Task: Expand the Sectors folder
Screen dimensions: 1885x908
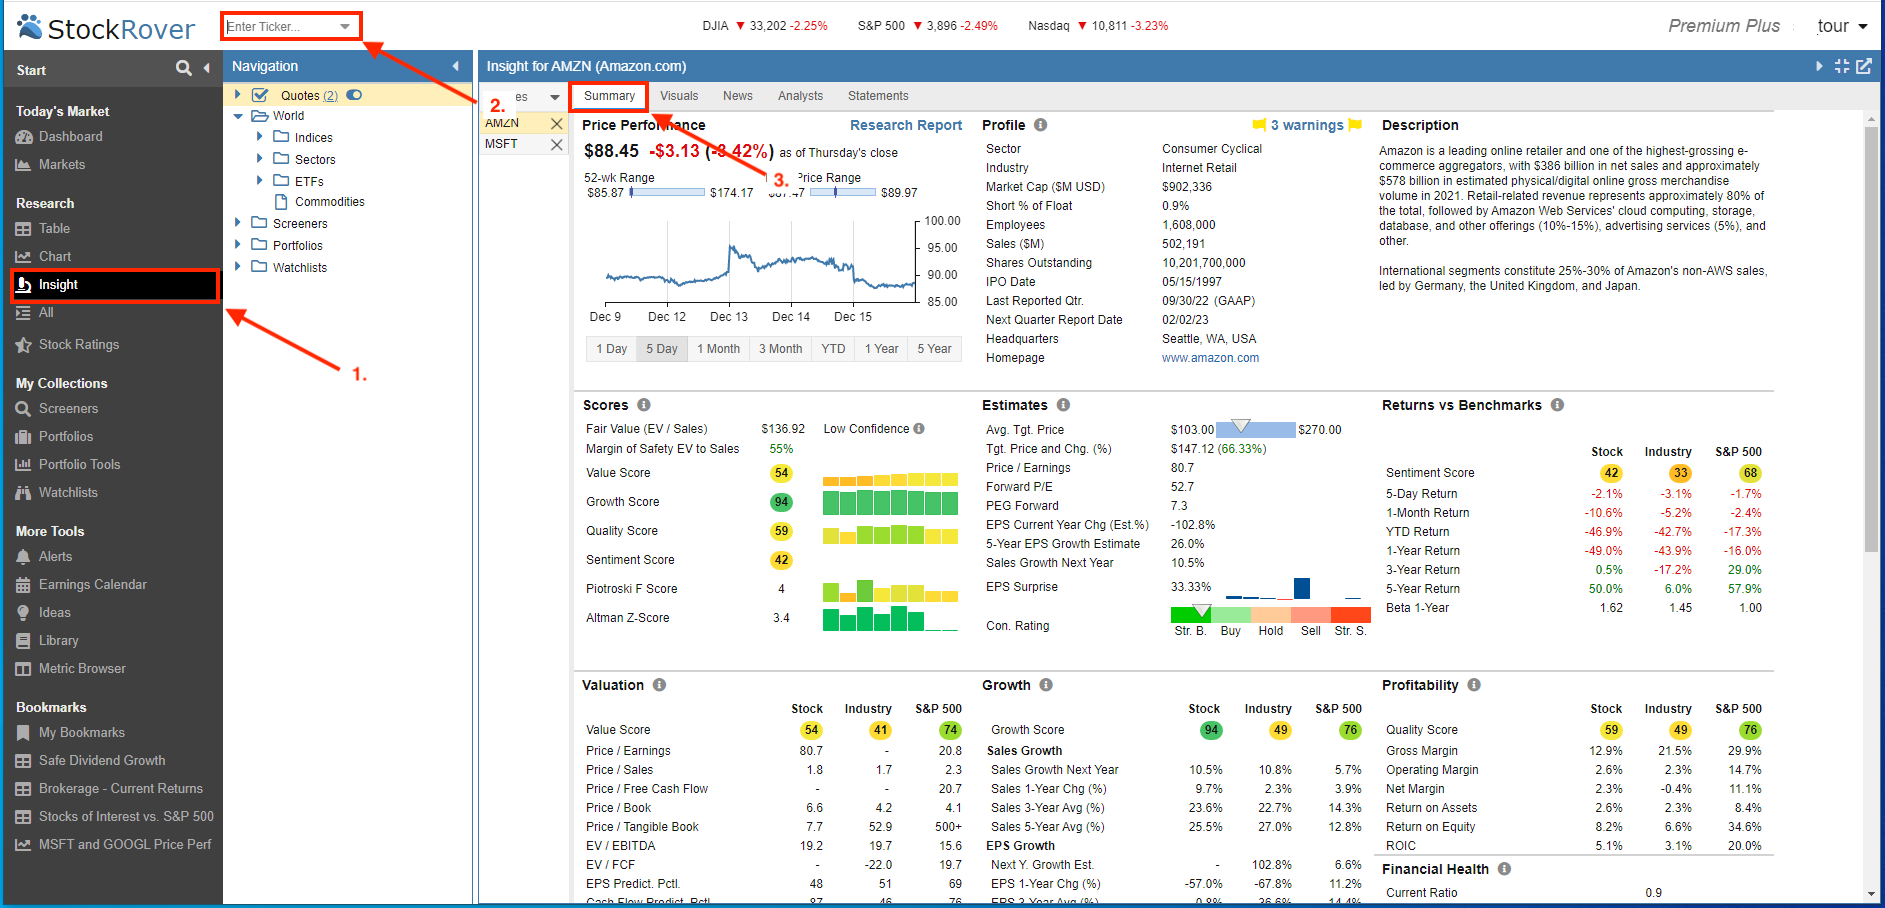Action: (x=260, y=159)
